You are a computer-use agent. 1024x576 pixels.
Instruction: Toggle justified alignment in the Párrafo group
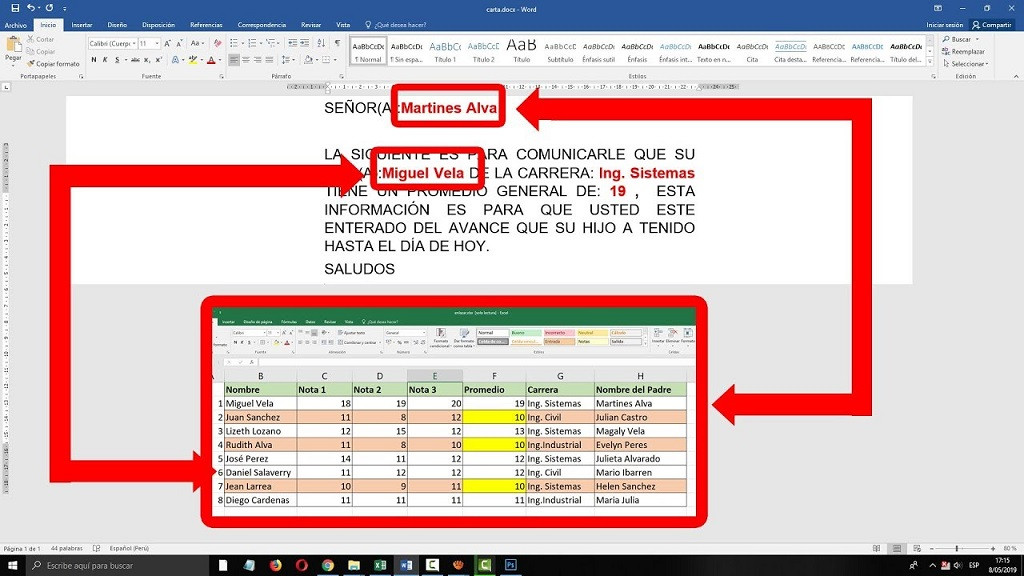(x=271, y=60)
